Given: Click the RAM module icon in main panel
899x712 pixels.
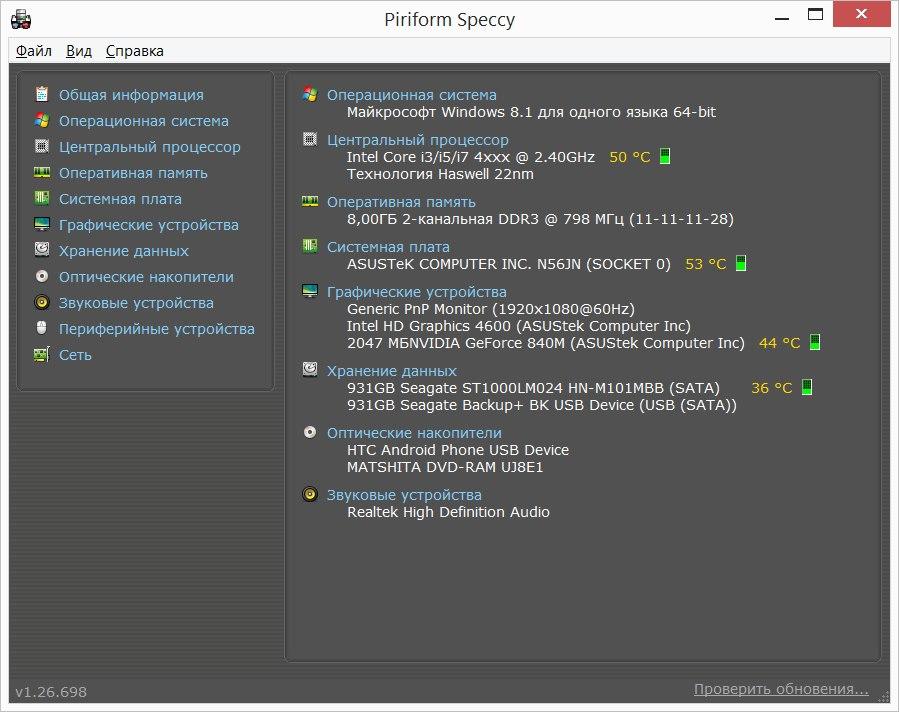Looking at the screenshot, I should [x=310, y=201].
